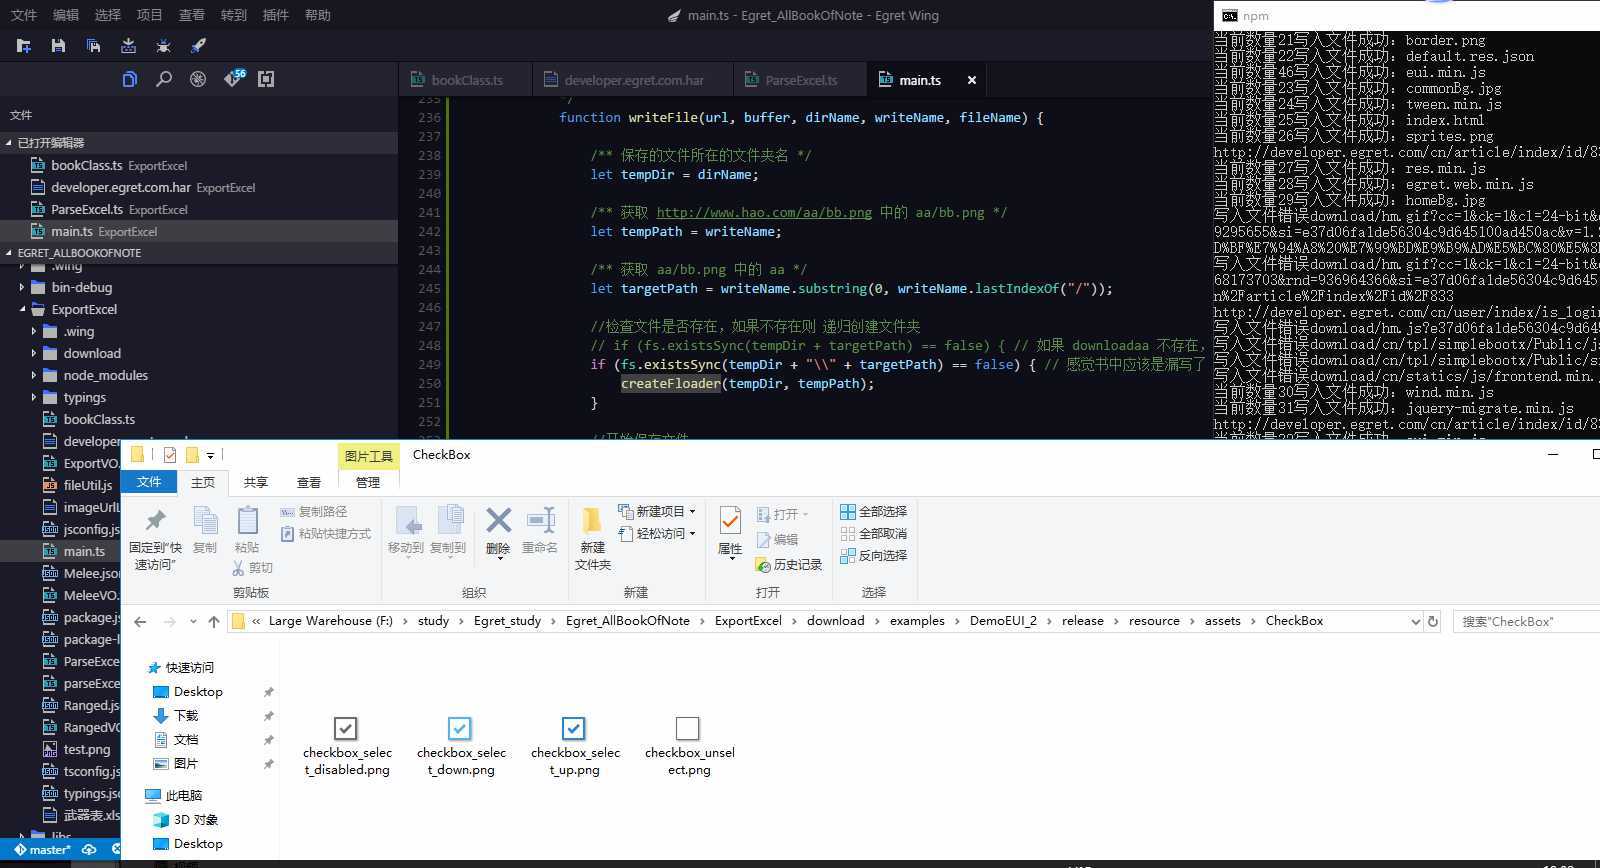Go back in File Explorer navigation
This screenshot has height=868, width=1600.
[140, 621]
